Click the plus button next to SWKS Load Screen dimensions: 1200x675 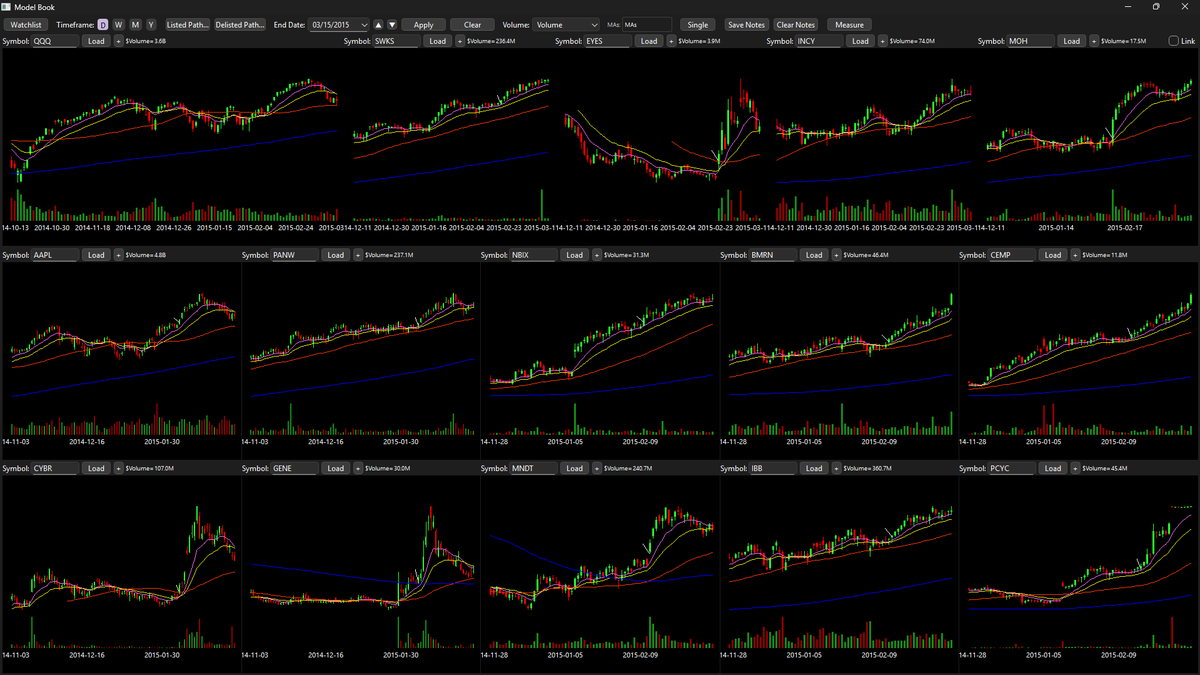[460, 41]
